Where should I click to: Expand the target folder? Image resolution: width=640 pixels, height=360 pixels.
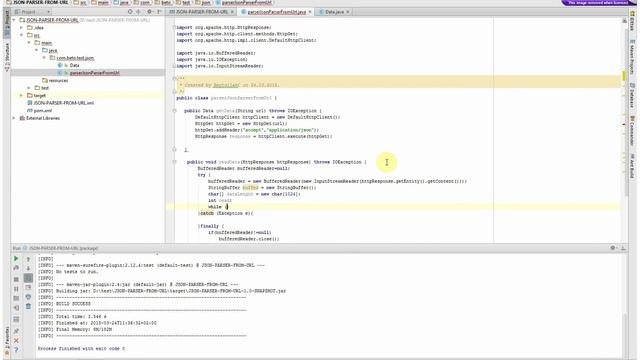[x=22, y=96]
